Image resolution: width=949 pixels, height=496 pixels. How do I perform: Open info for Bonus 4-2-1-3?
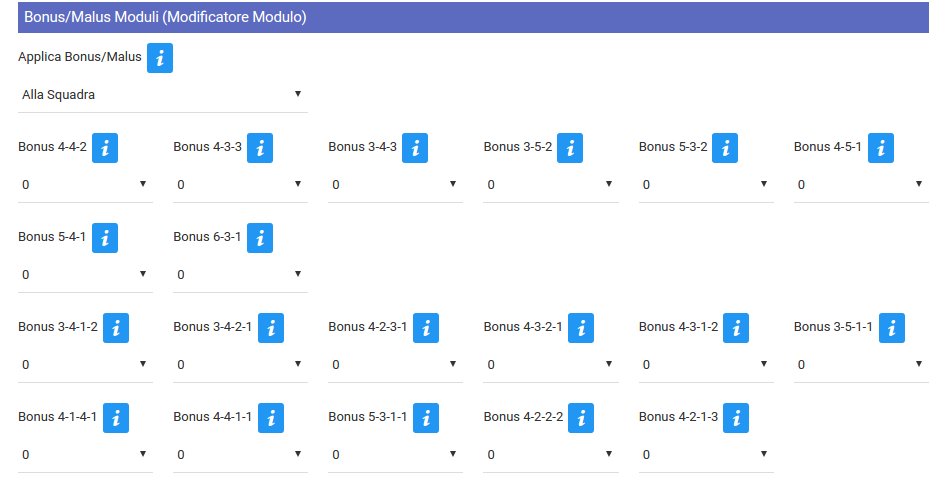point(737,418)
